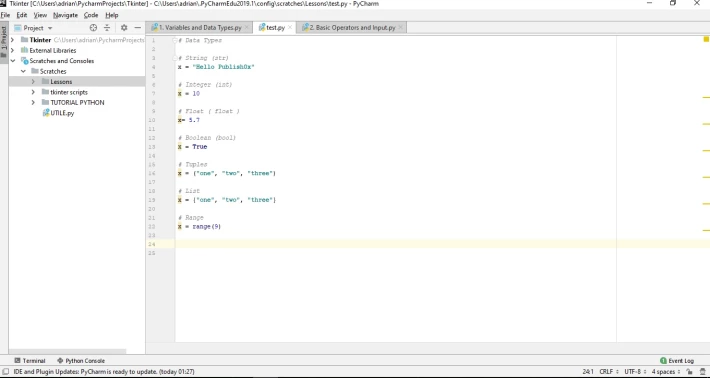The image size is (710, 378).
Task: Click the tool windows toggle icon in status bar
Action: point(5,372)
